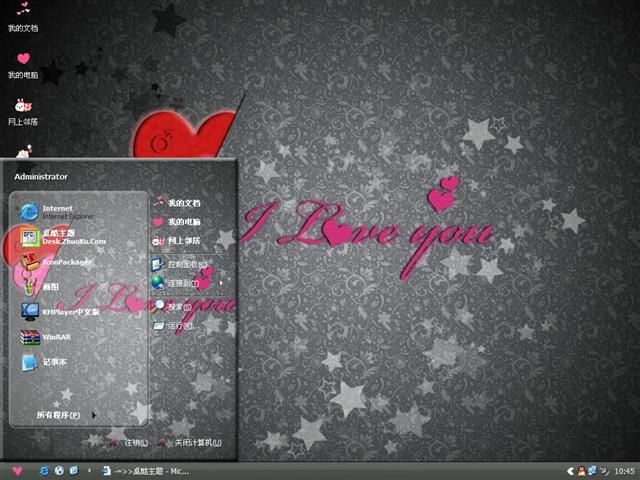640x480 pixels.
Task: Select 网上邻居 in Start menu right pane
Action: (177, 240)
